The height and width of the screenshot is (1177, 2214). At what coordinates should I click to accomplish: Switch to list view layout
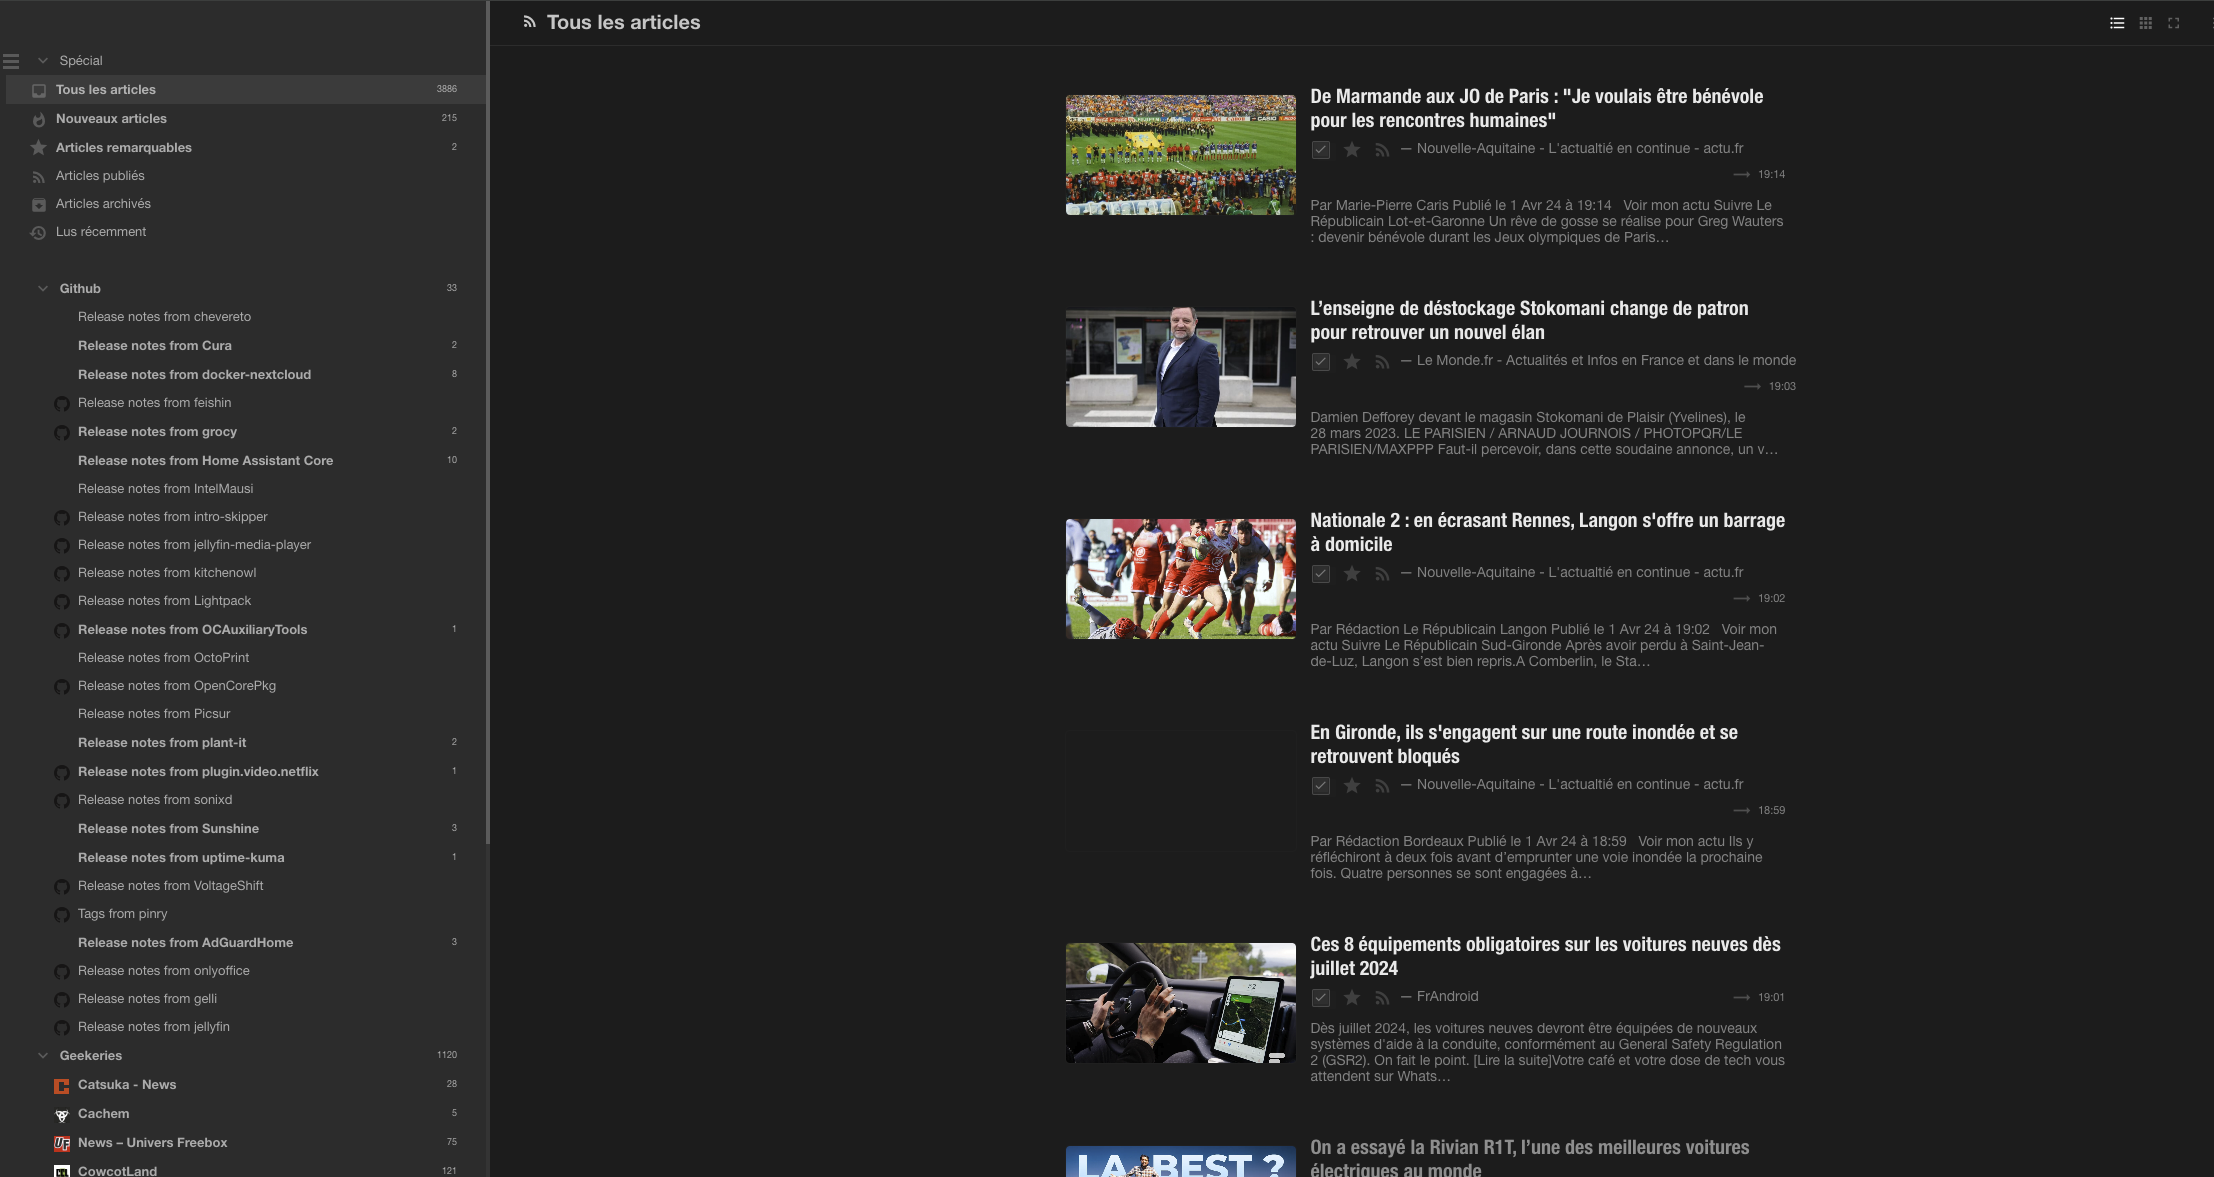pyautogui.click(x=2117, y=22)
